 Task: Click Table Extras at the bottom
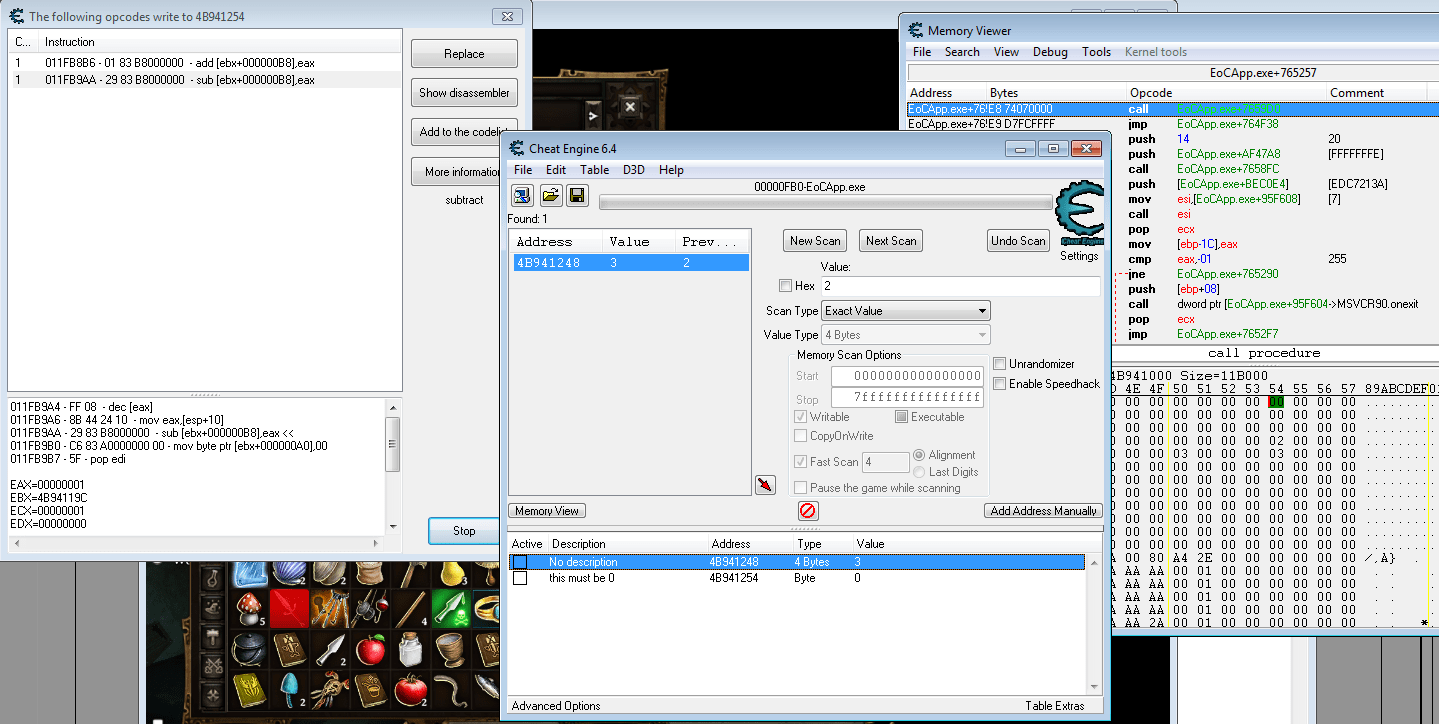(x=1055, y=706)
